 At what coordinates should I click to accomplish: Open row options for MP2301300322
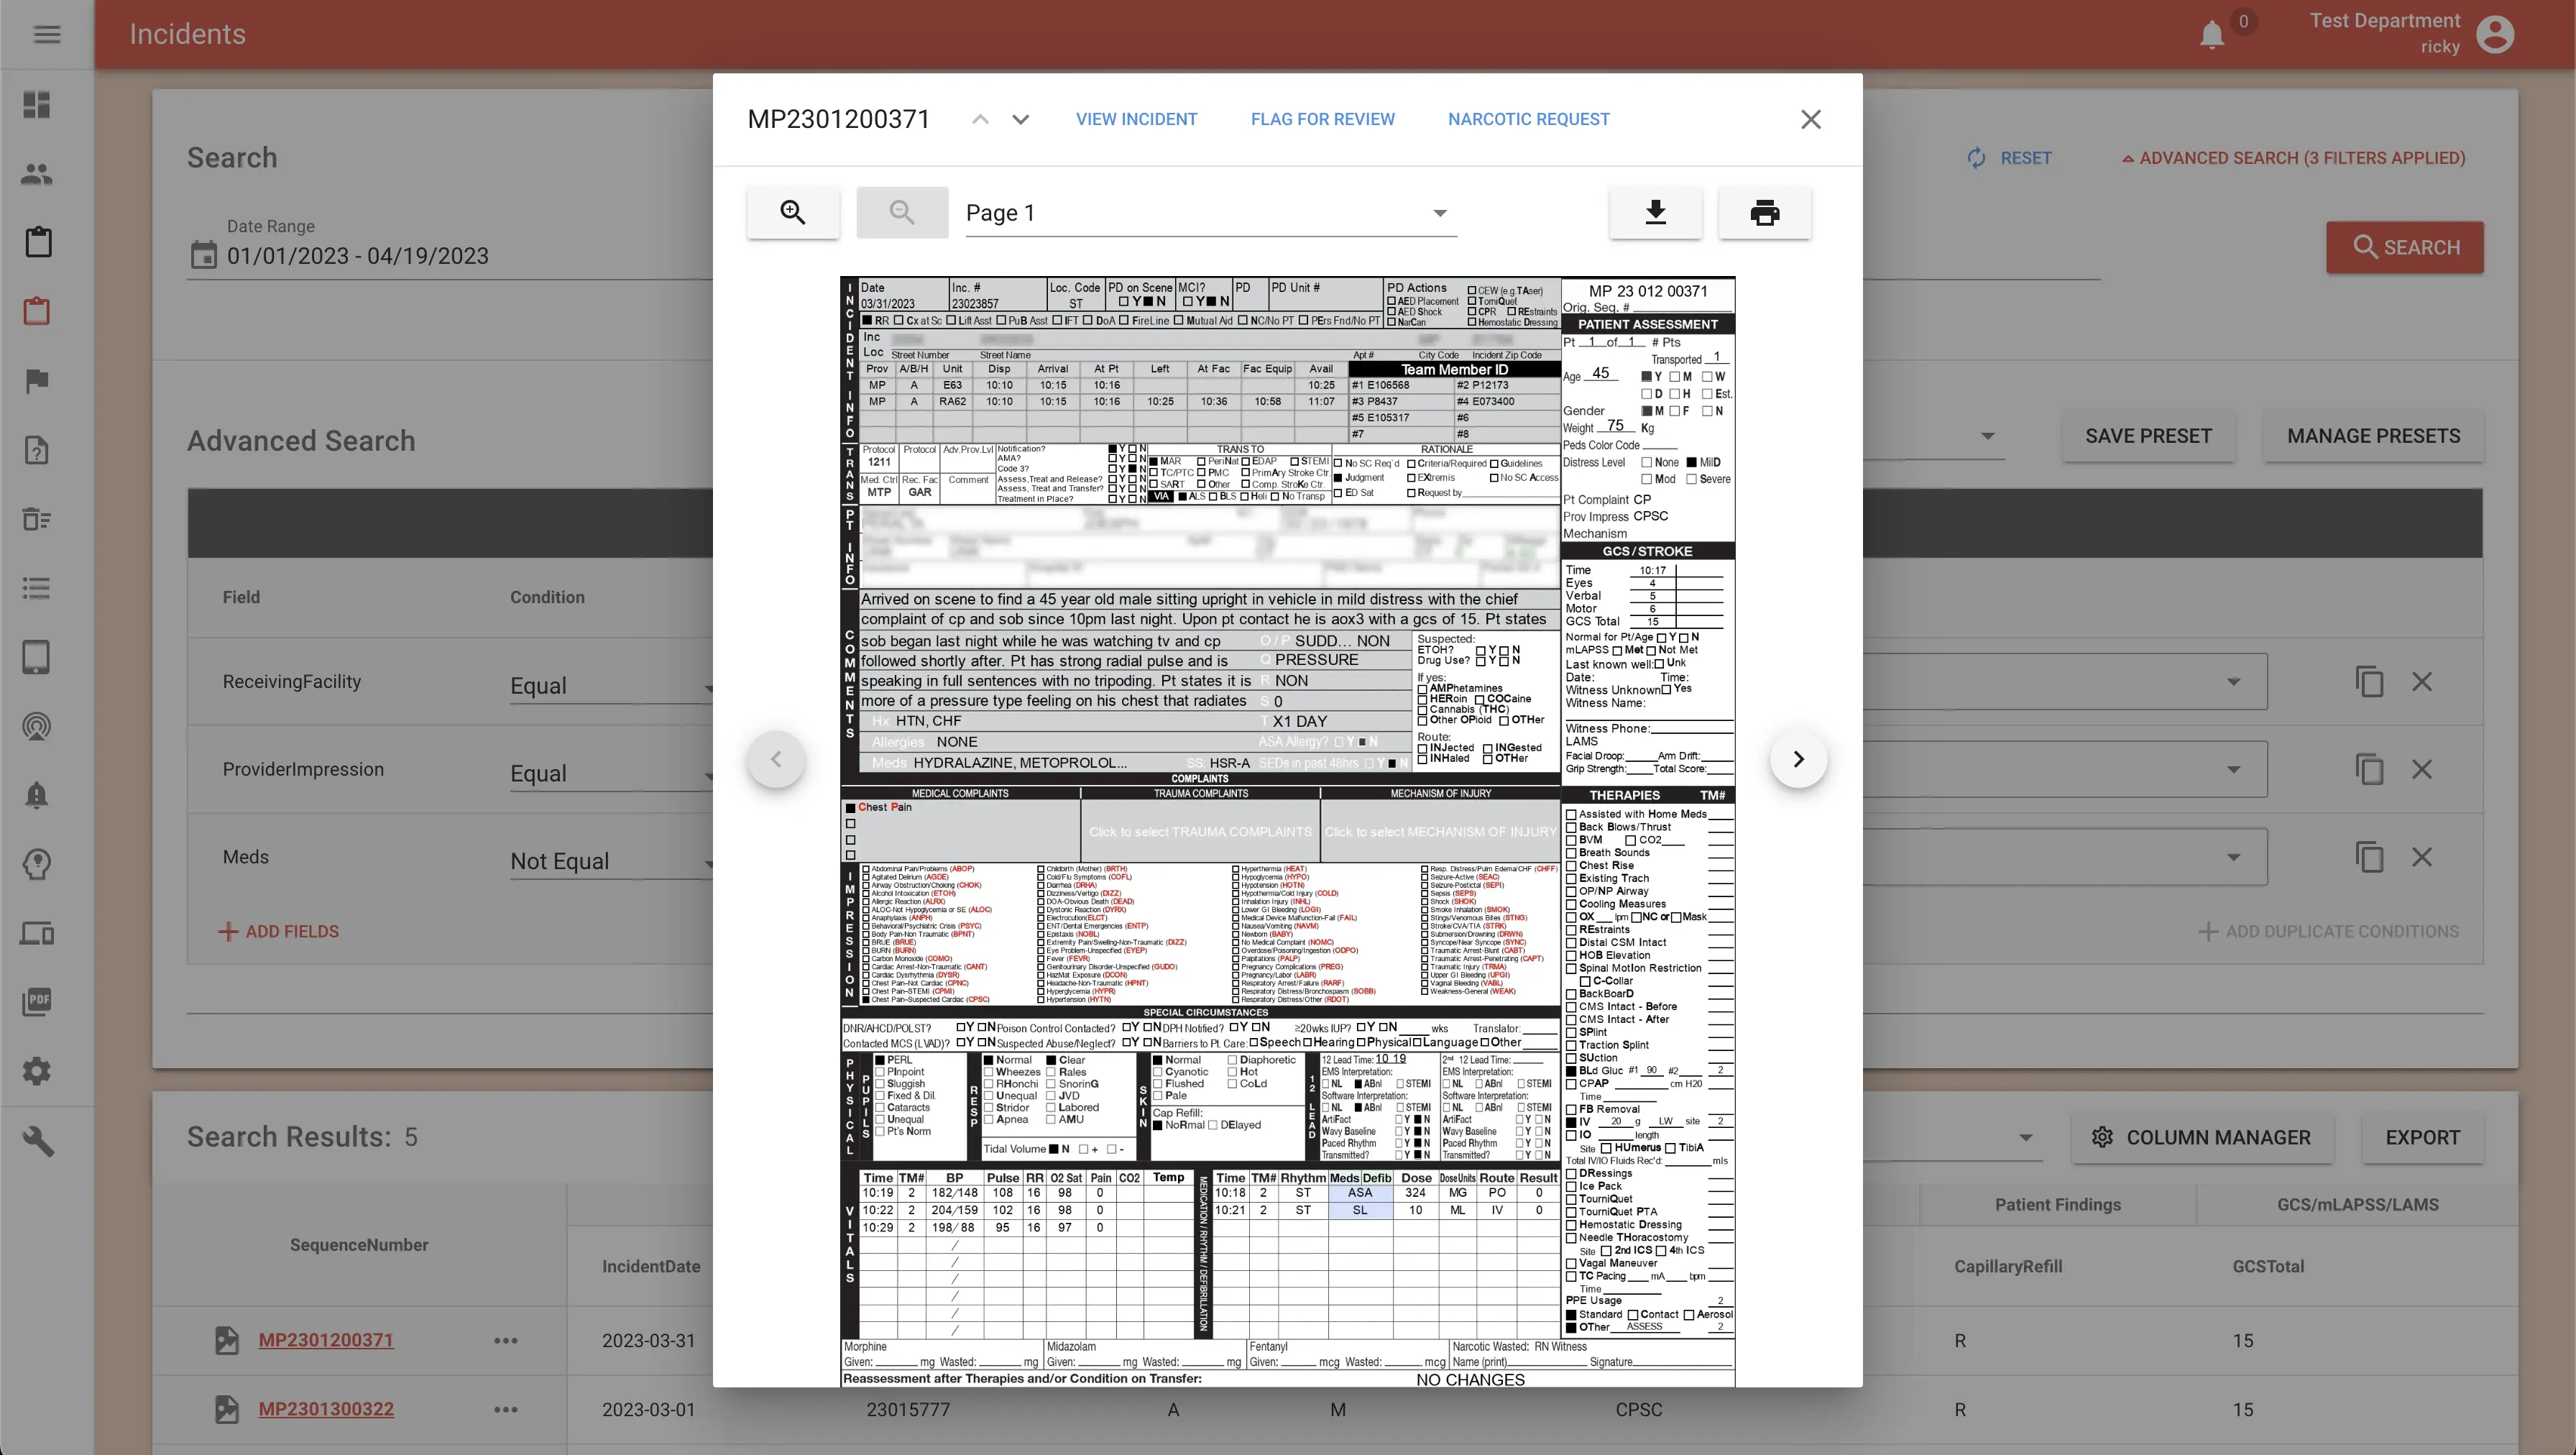[505, 1409]
